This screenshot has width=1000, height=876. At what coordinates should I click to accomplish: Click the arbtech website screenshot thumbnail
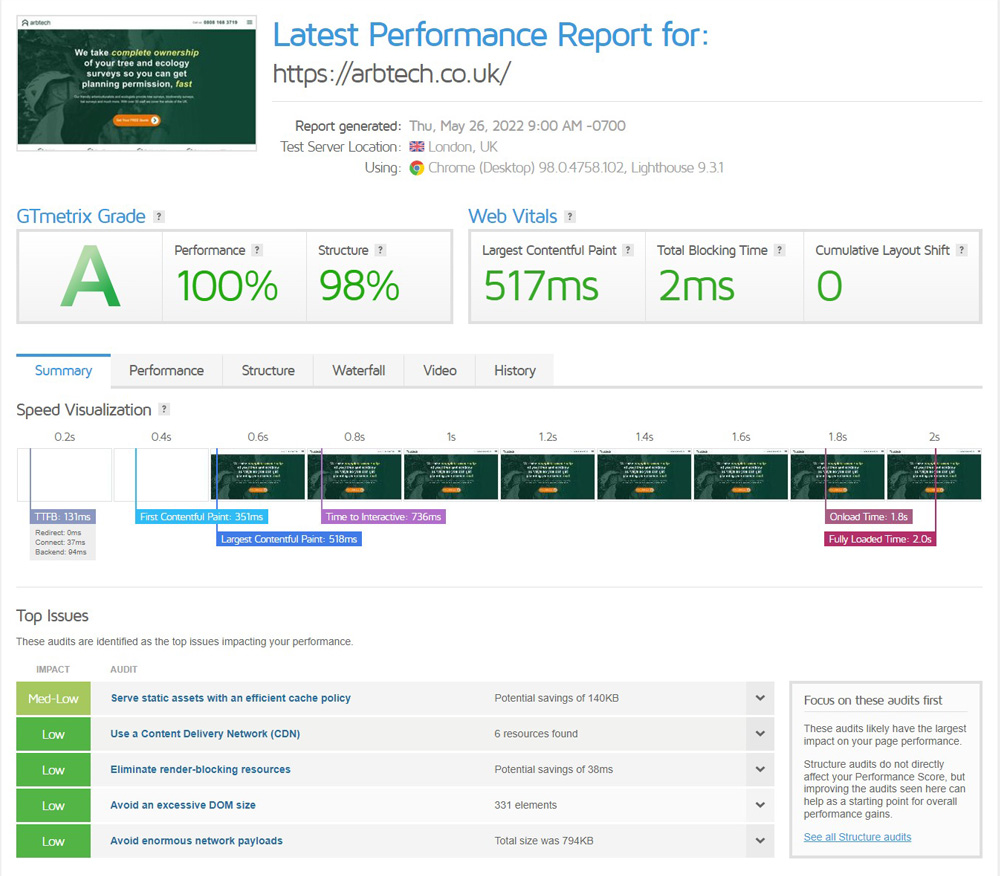[136, 84]
